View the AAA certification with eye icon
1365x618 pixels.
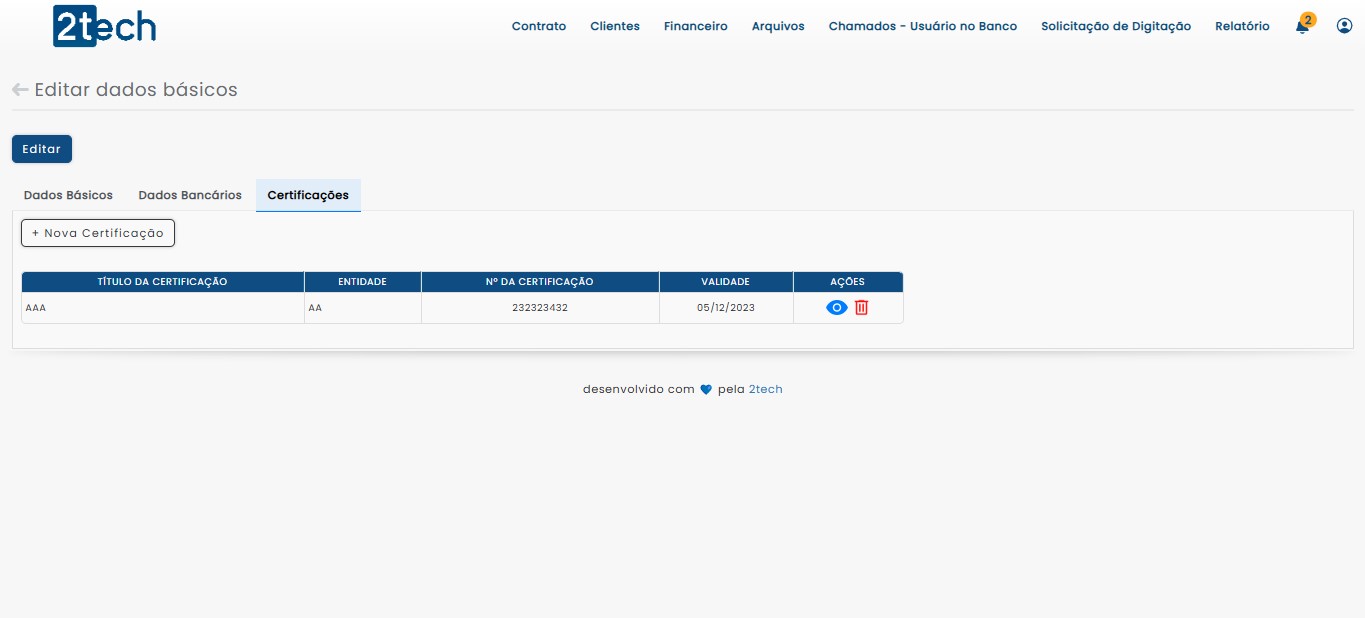coord(836,308)
